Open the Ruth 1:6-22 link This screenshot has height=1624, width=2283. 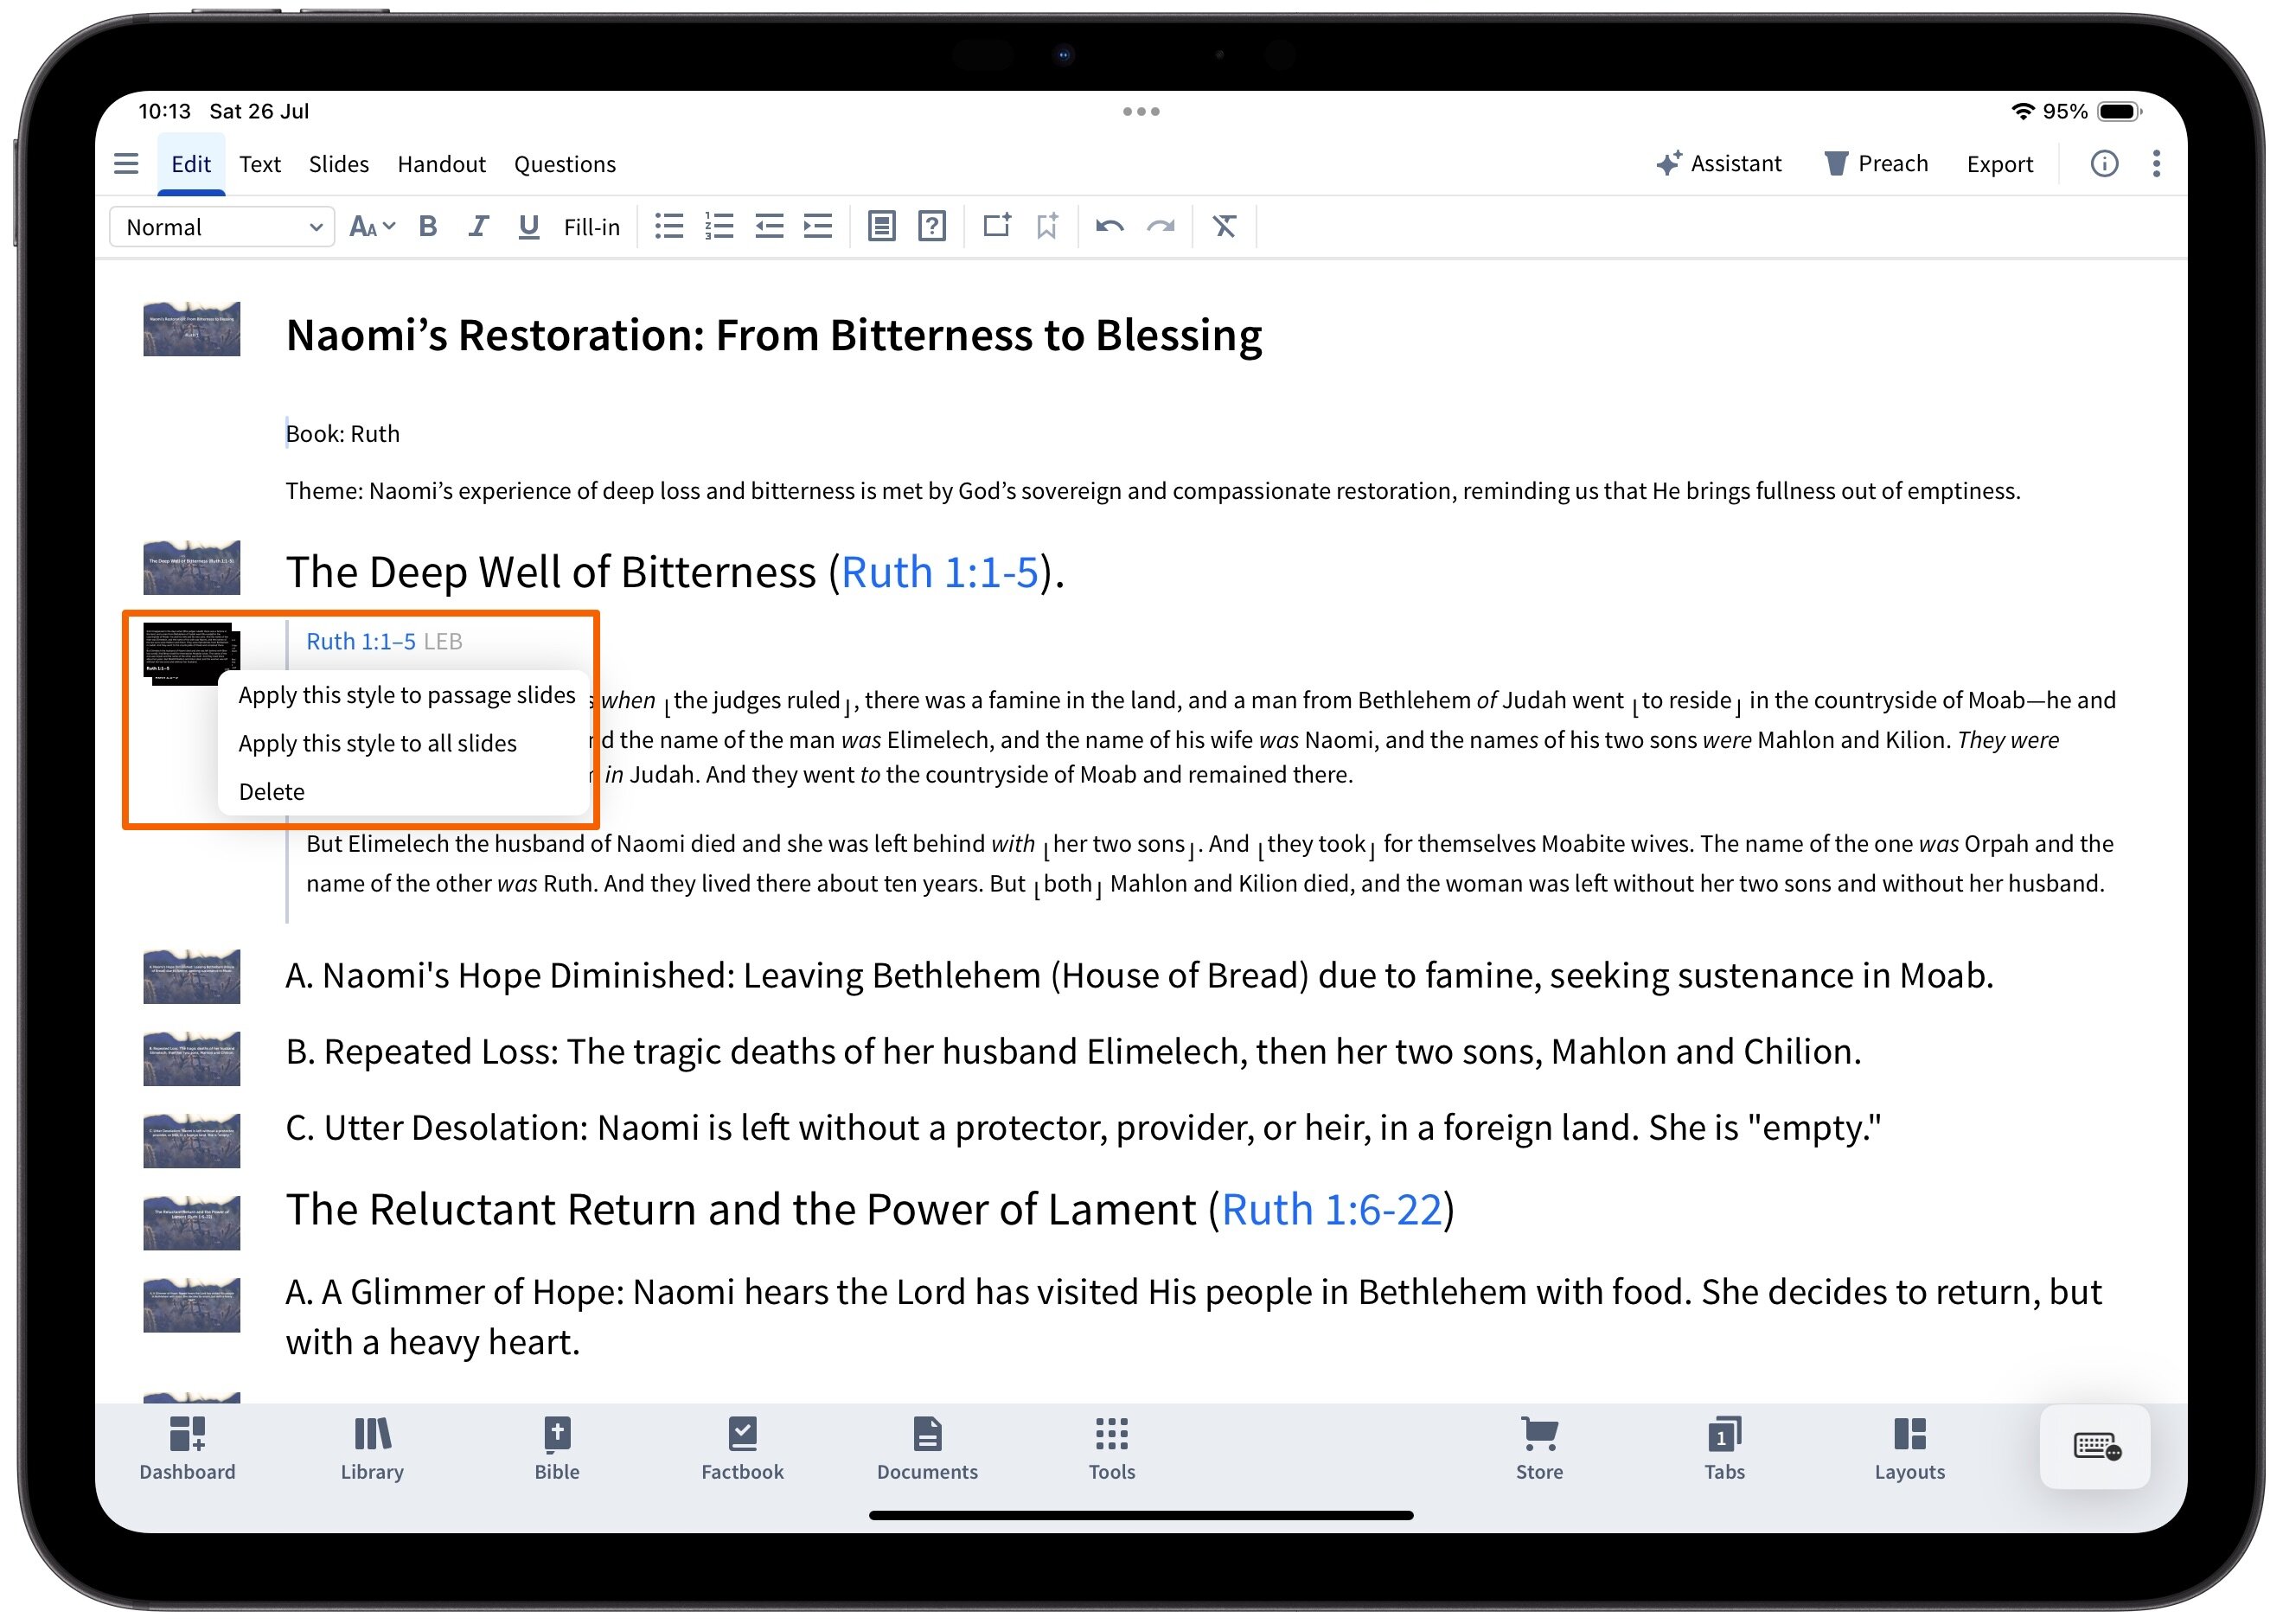tap(1331, 1210)
